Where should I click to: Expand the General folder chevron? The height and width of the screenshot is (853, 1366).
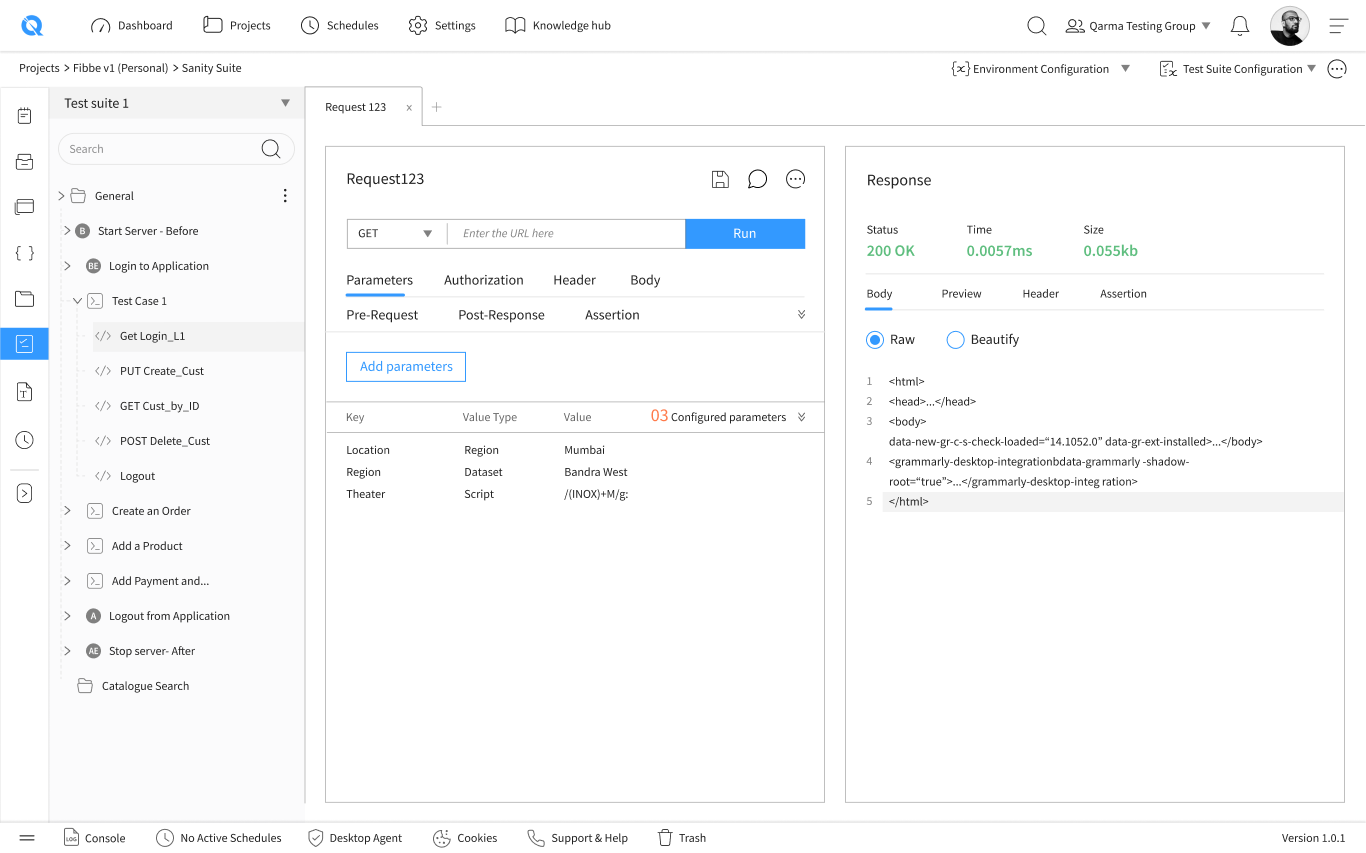[61, 196]
